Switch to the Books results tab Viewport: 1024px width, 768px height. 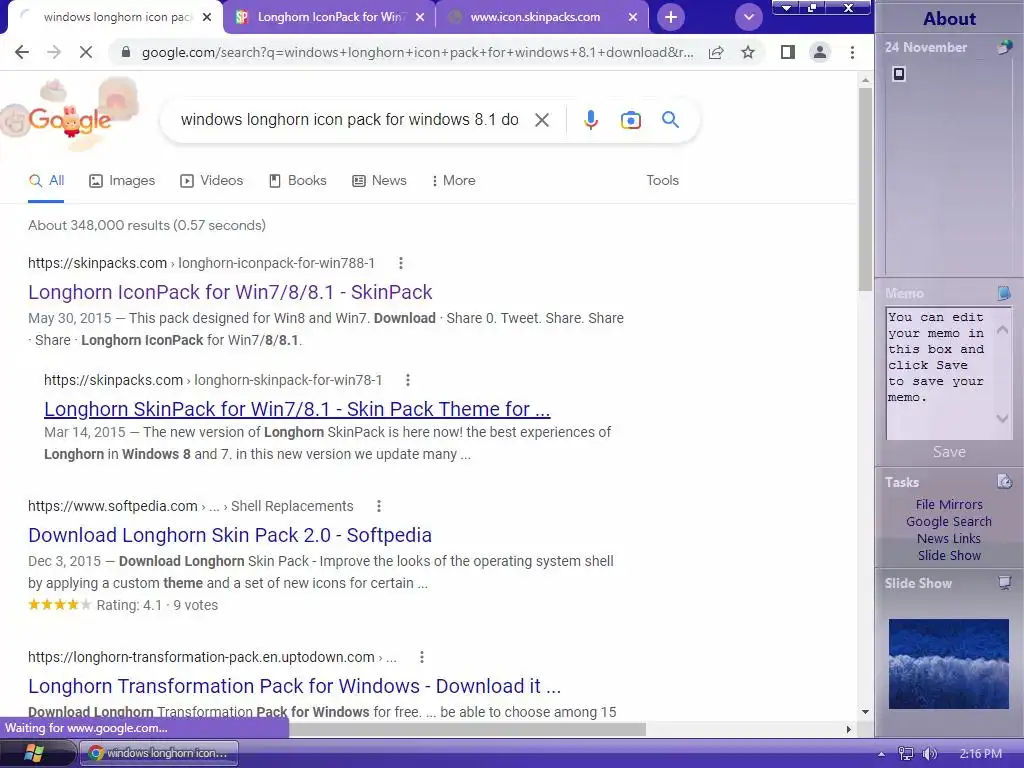point(298,181)
